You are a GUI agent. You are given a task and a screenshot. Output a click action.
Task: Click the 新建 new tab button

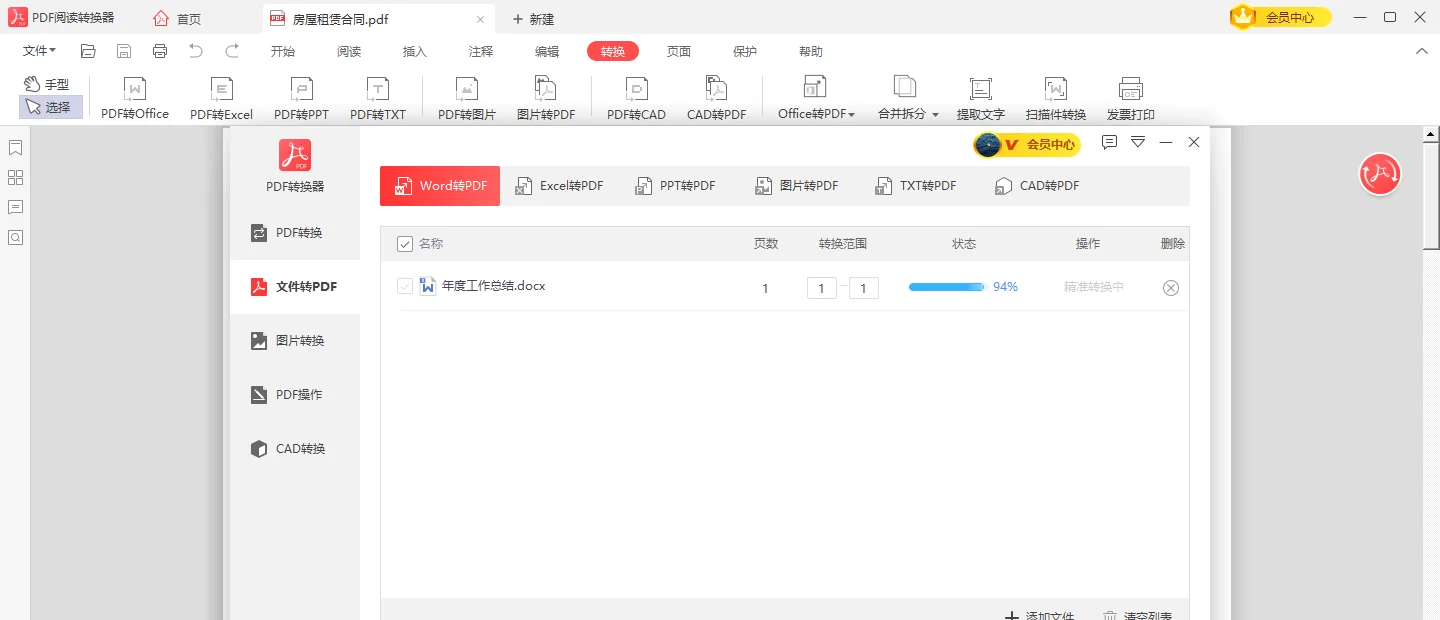tap(533, 19)
